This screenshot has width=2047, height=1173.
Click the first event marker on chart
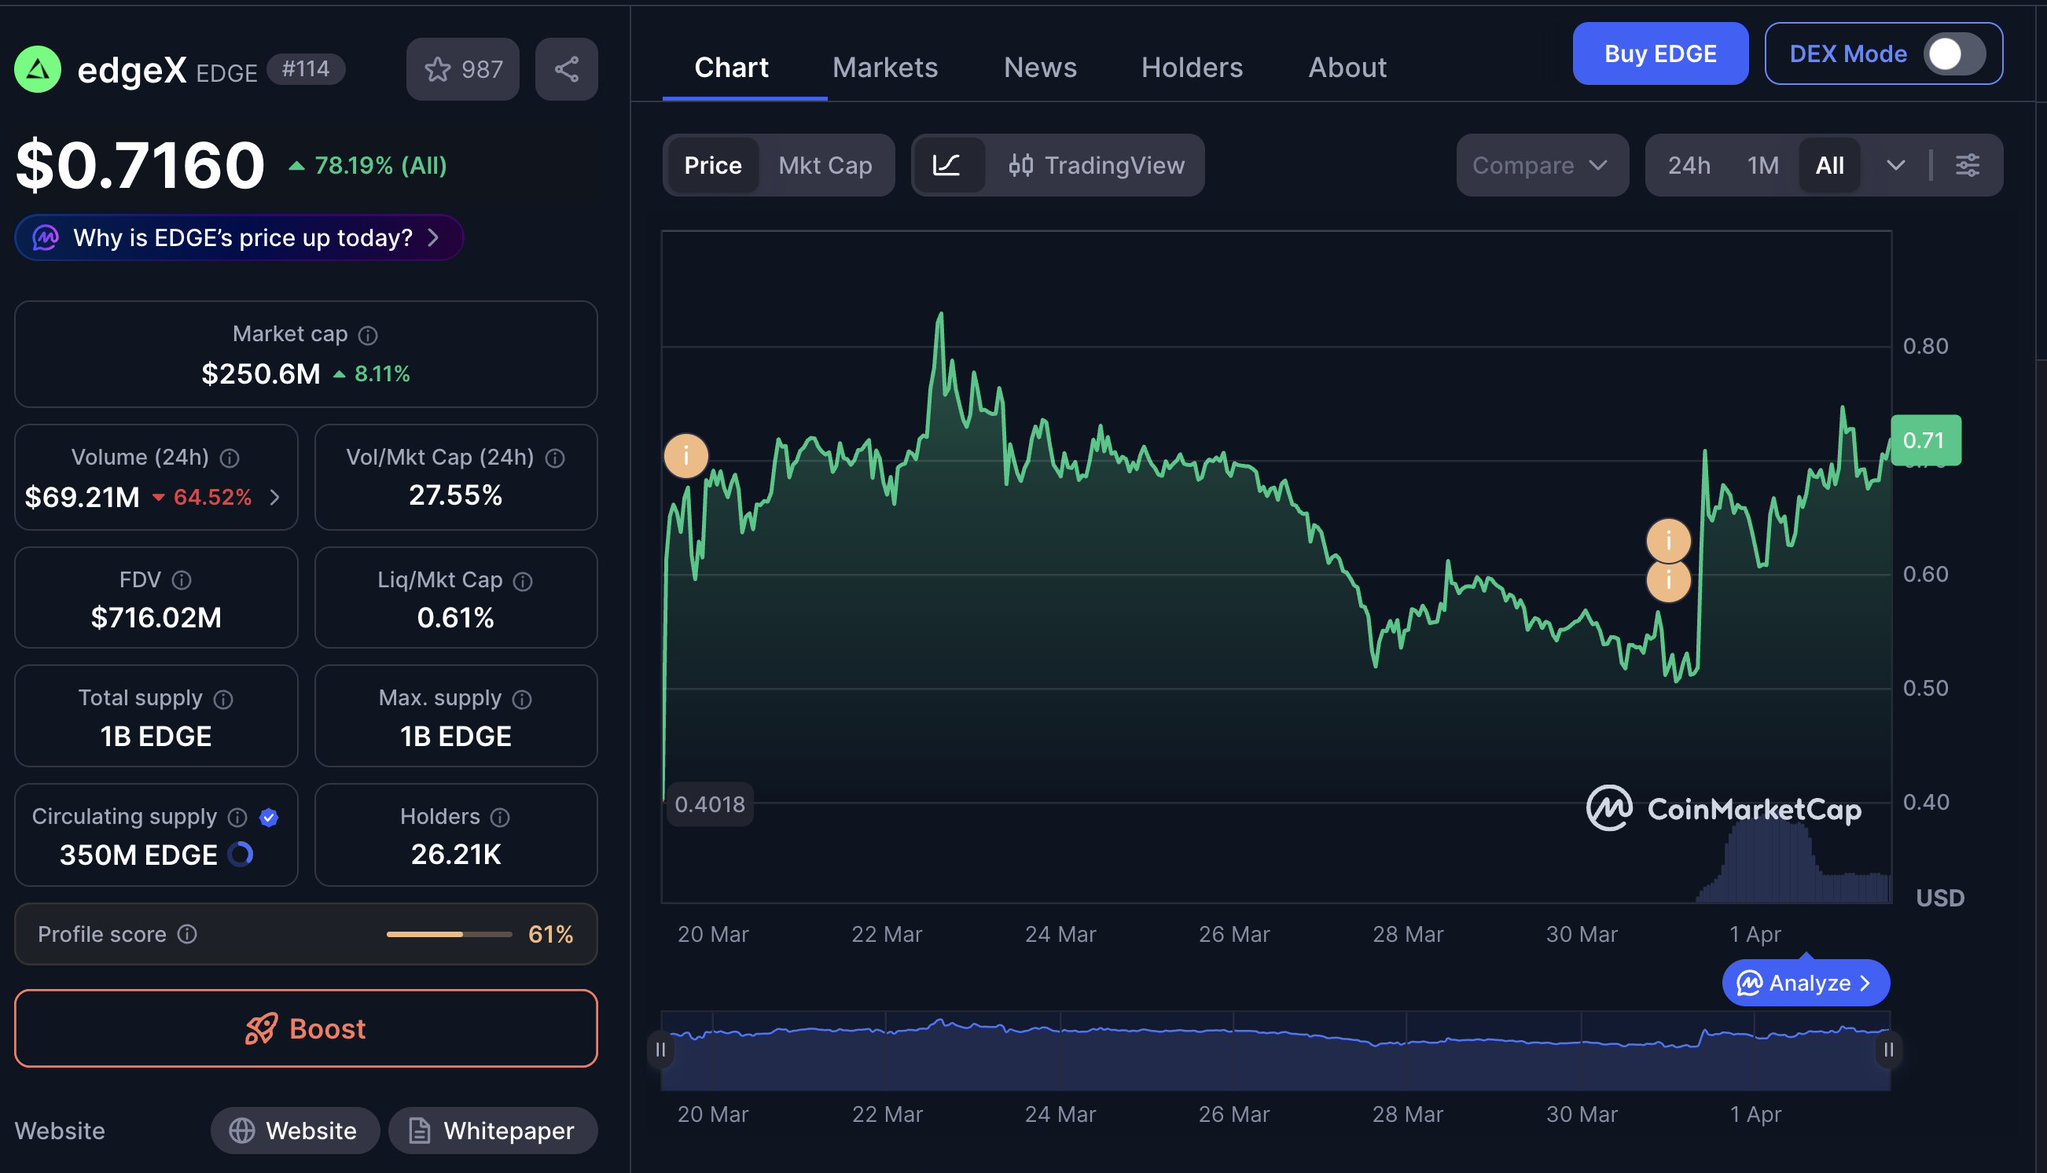pyautogui.click(x=686, y=456)
